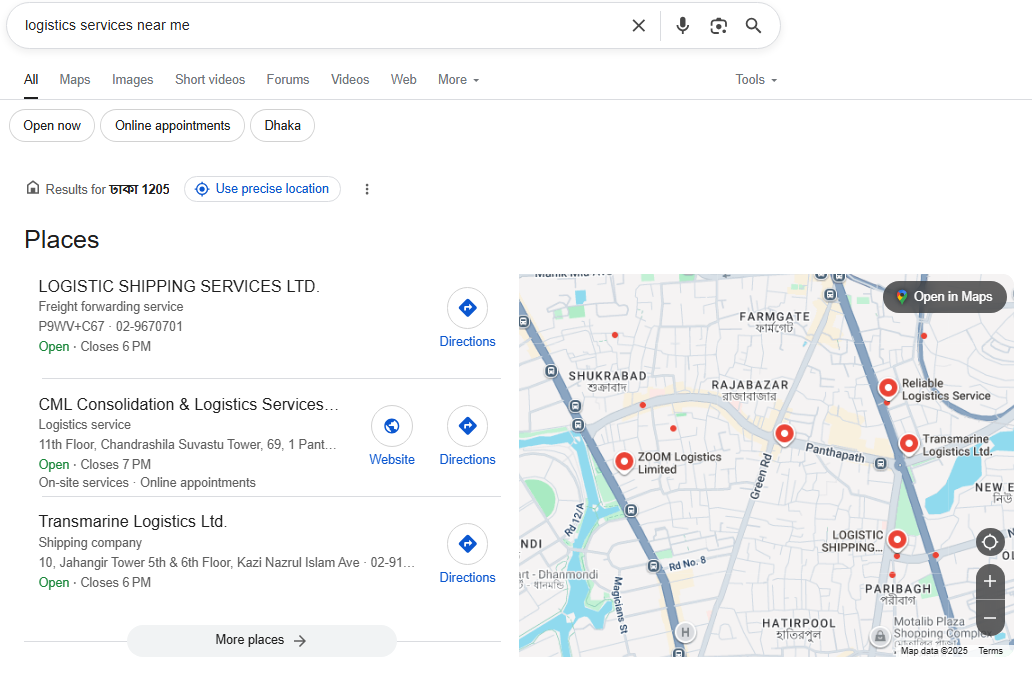Click the Reliable Logistics Service map label
Image resolution: width=1032 pixels, height=679 pixels.
coord(946,390)
